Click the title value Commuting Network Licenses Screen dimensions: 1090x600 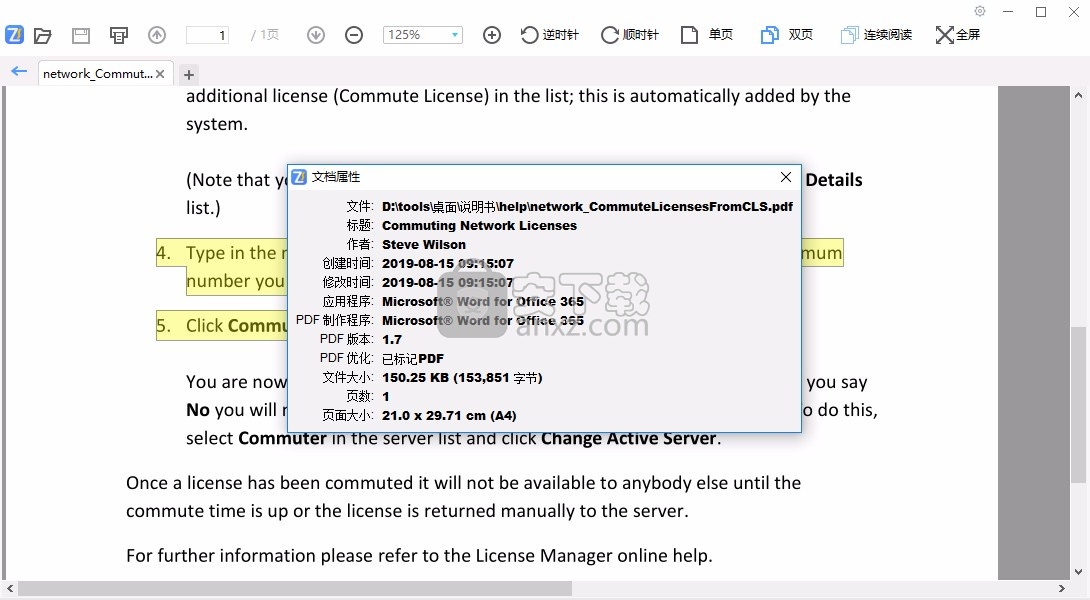coord(480,225)
